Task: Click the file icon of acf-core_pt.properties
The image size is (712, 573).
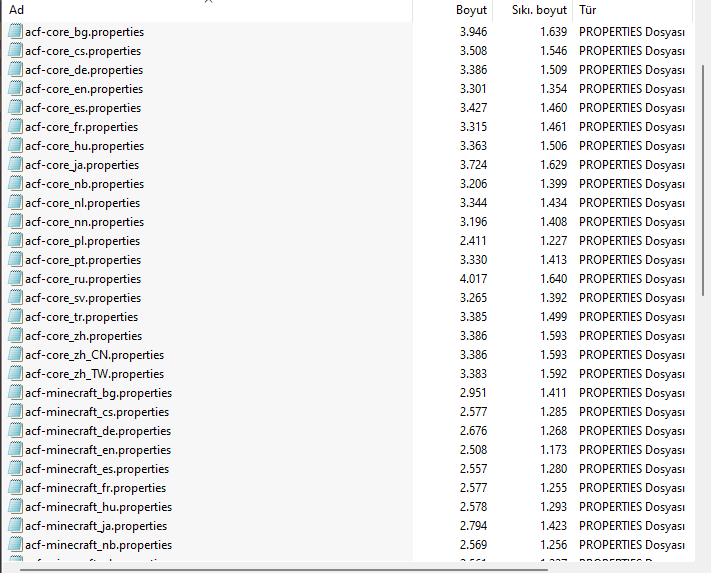Action: point(15,259)
